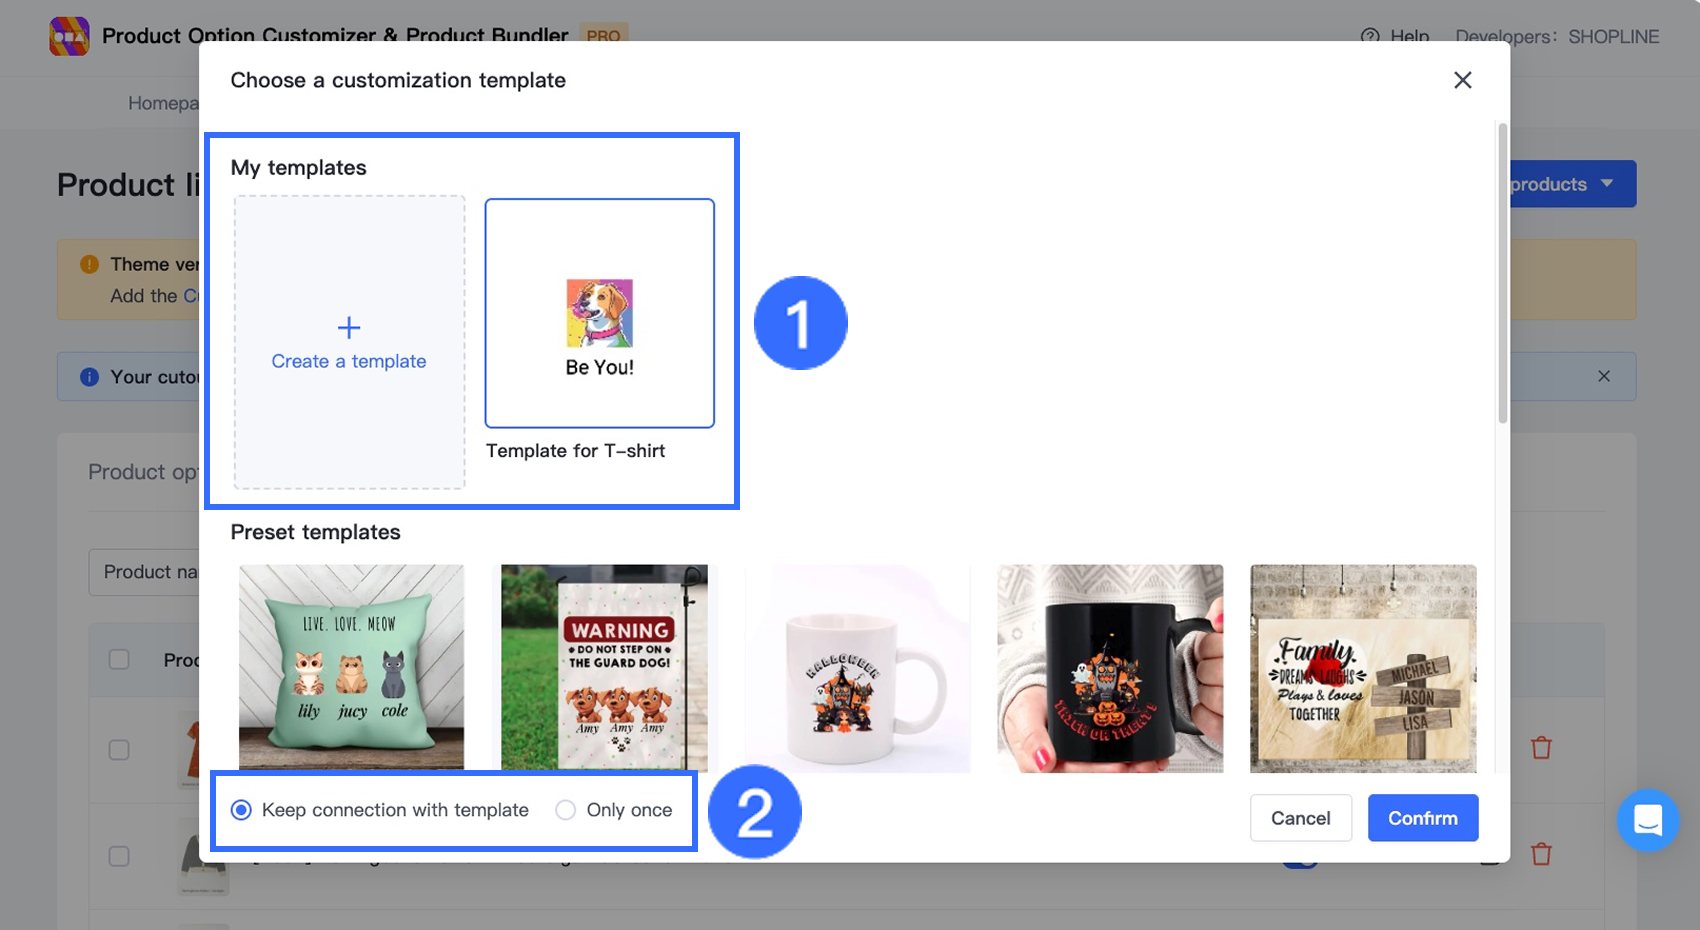Click the orange theme version warning icon

click(x=89, y=264)
